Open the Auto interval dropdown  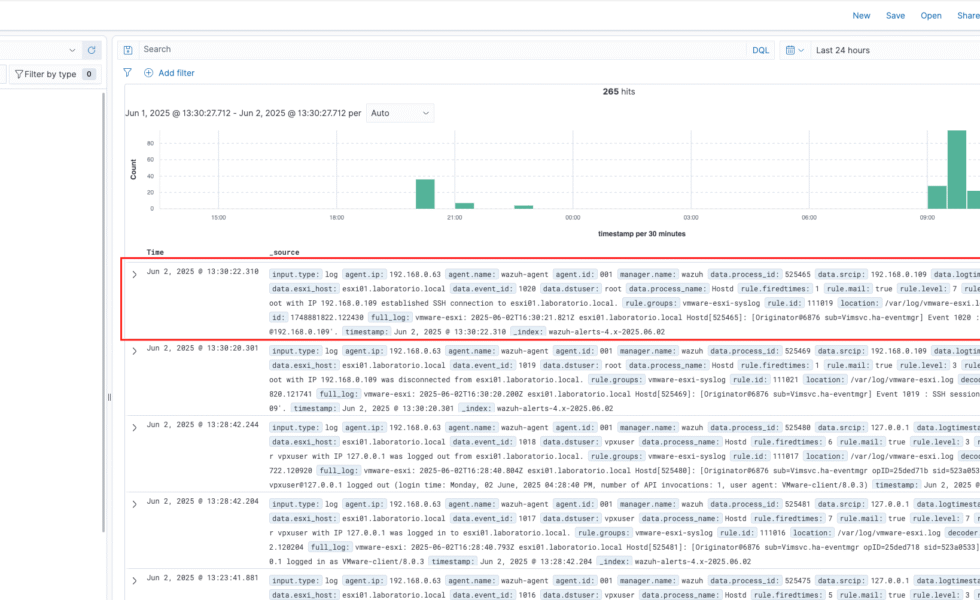400,113
